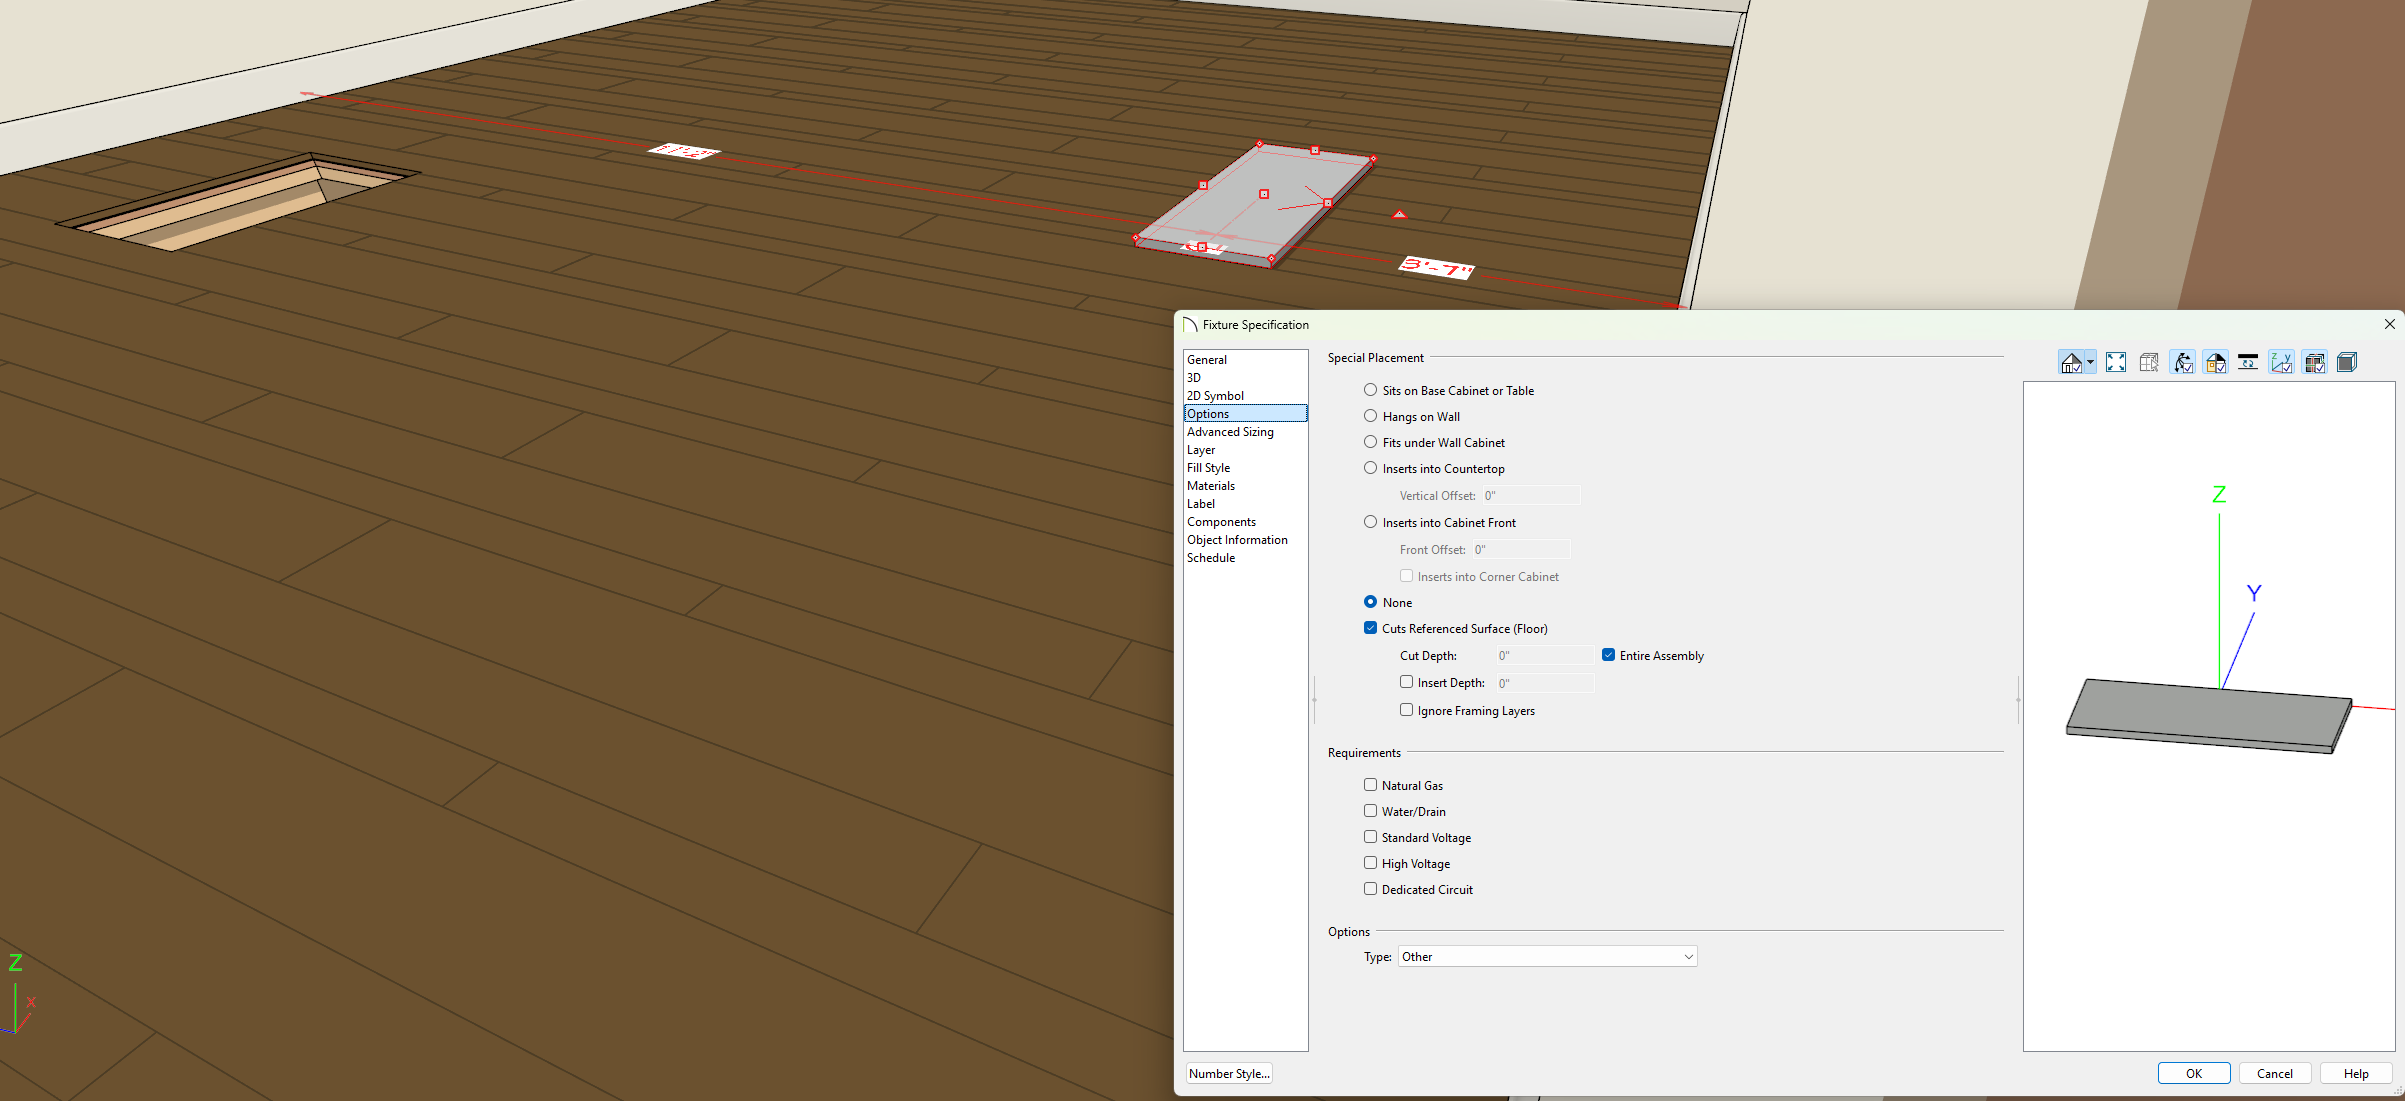Click the OK button
Viewport: 2405px width, 1101px height.
point(2193,1073)
